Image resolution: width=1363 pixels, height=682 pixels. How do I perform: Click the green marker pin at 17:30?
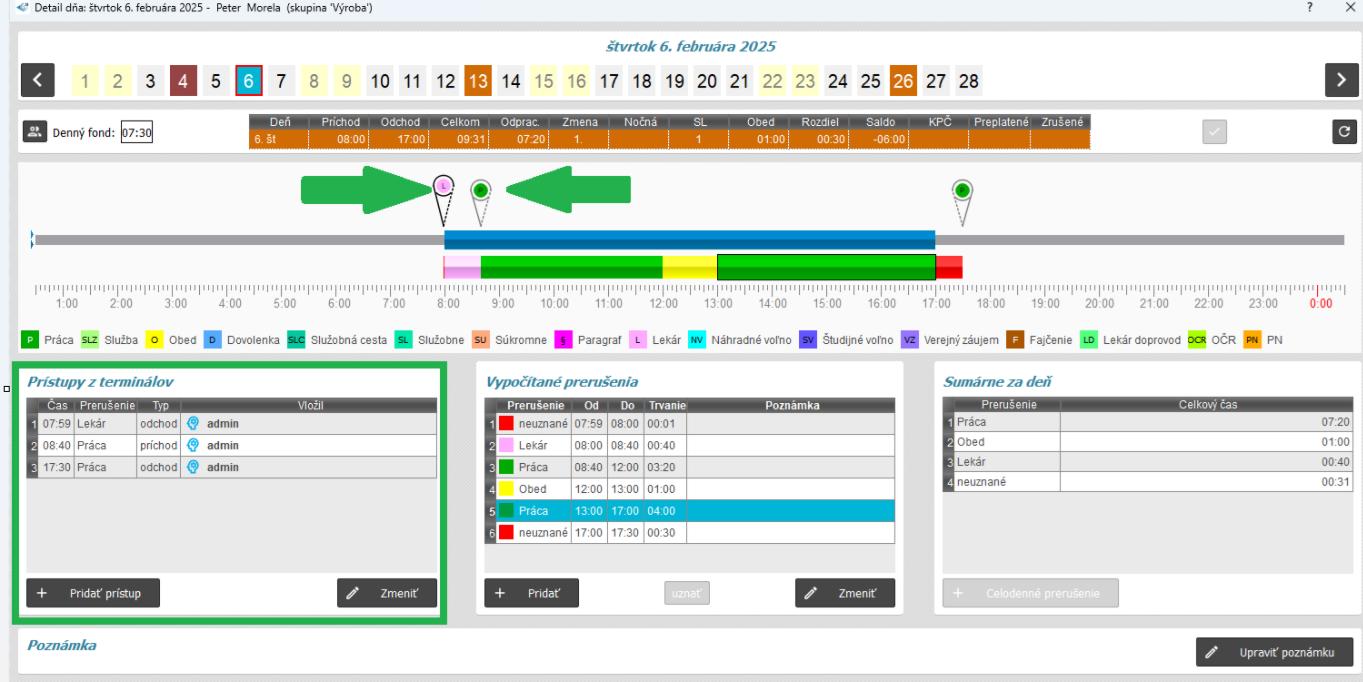click(x=962, y=189)
